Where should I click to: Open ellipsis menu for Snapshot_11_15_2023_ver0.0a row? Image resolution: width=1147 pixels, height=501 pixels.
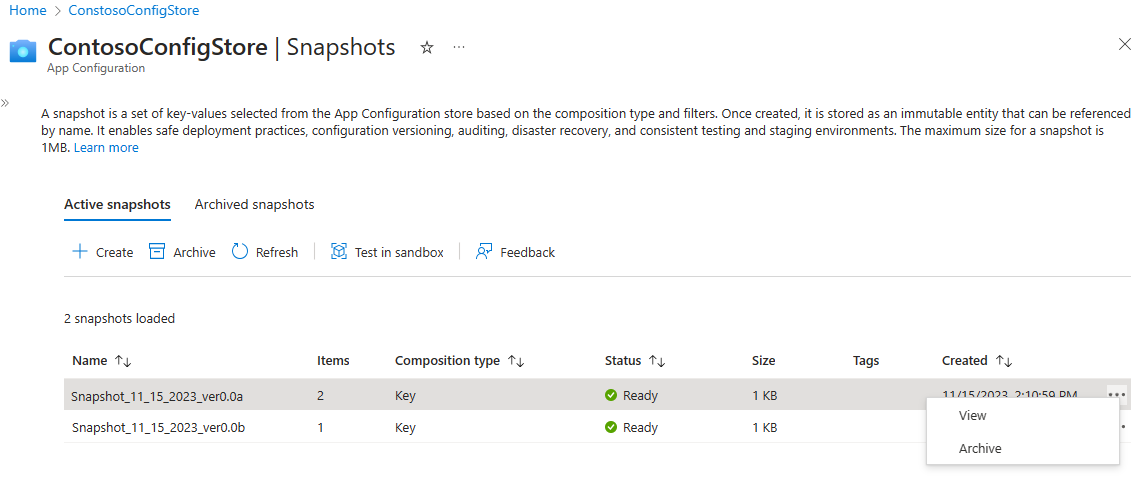point(1116,394)
